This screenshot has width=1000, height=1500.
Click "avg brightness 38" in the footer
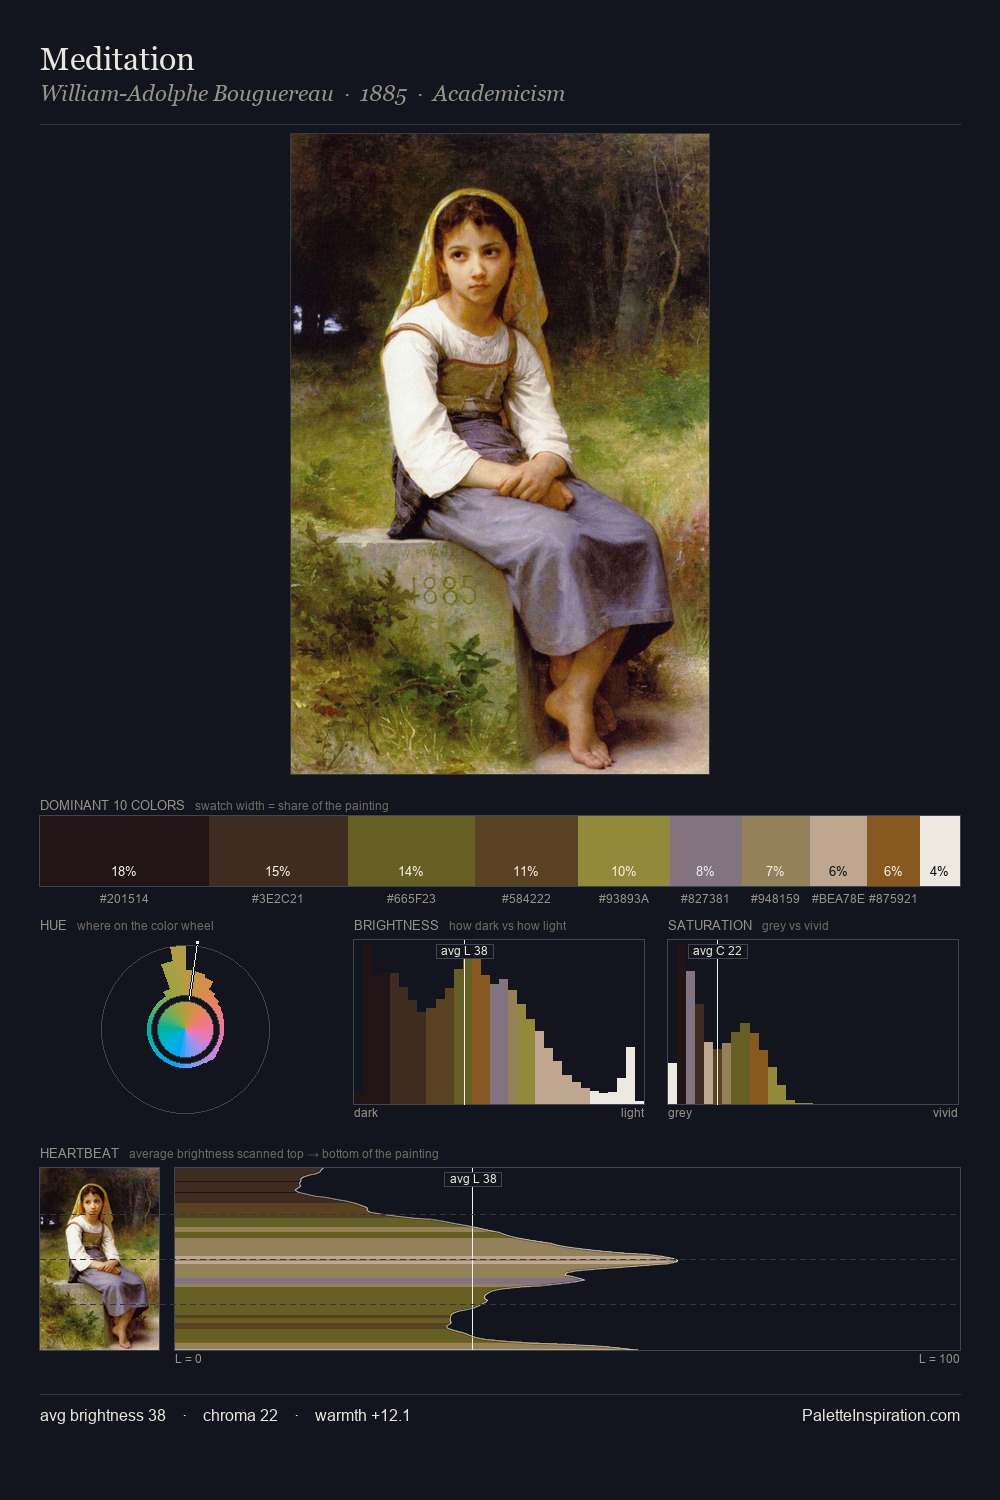tap(103, 1416)
